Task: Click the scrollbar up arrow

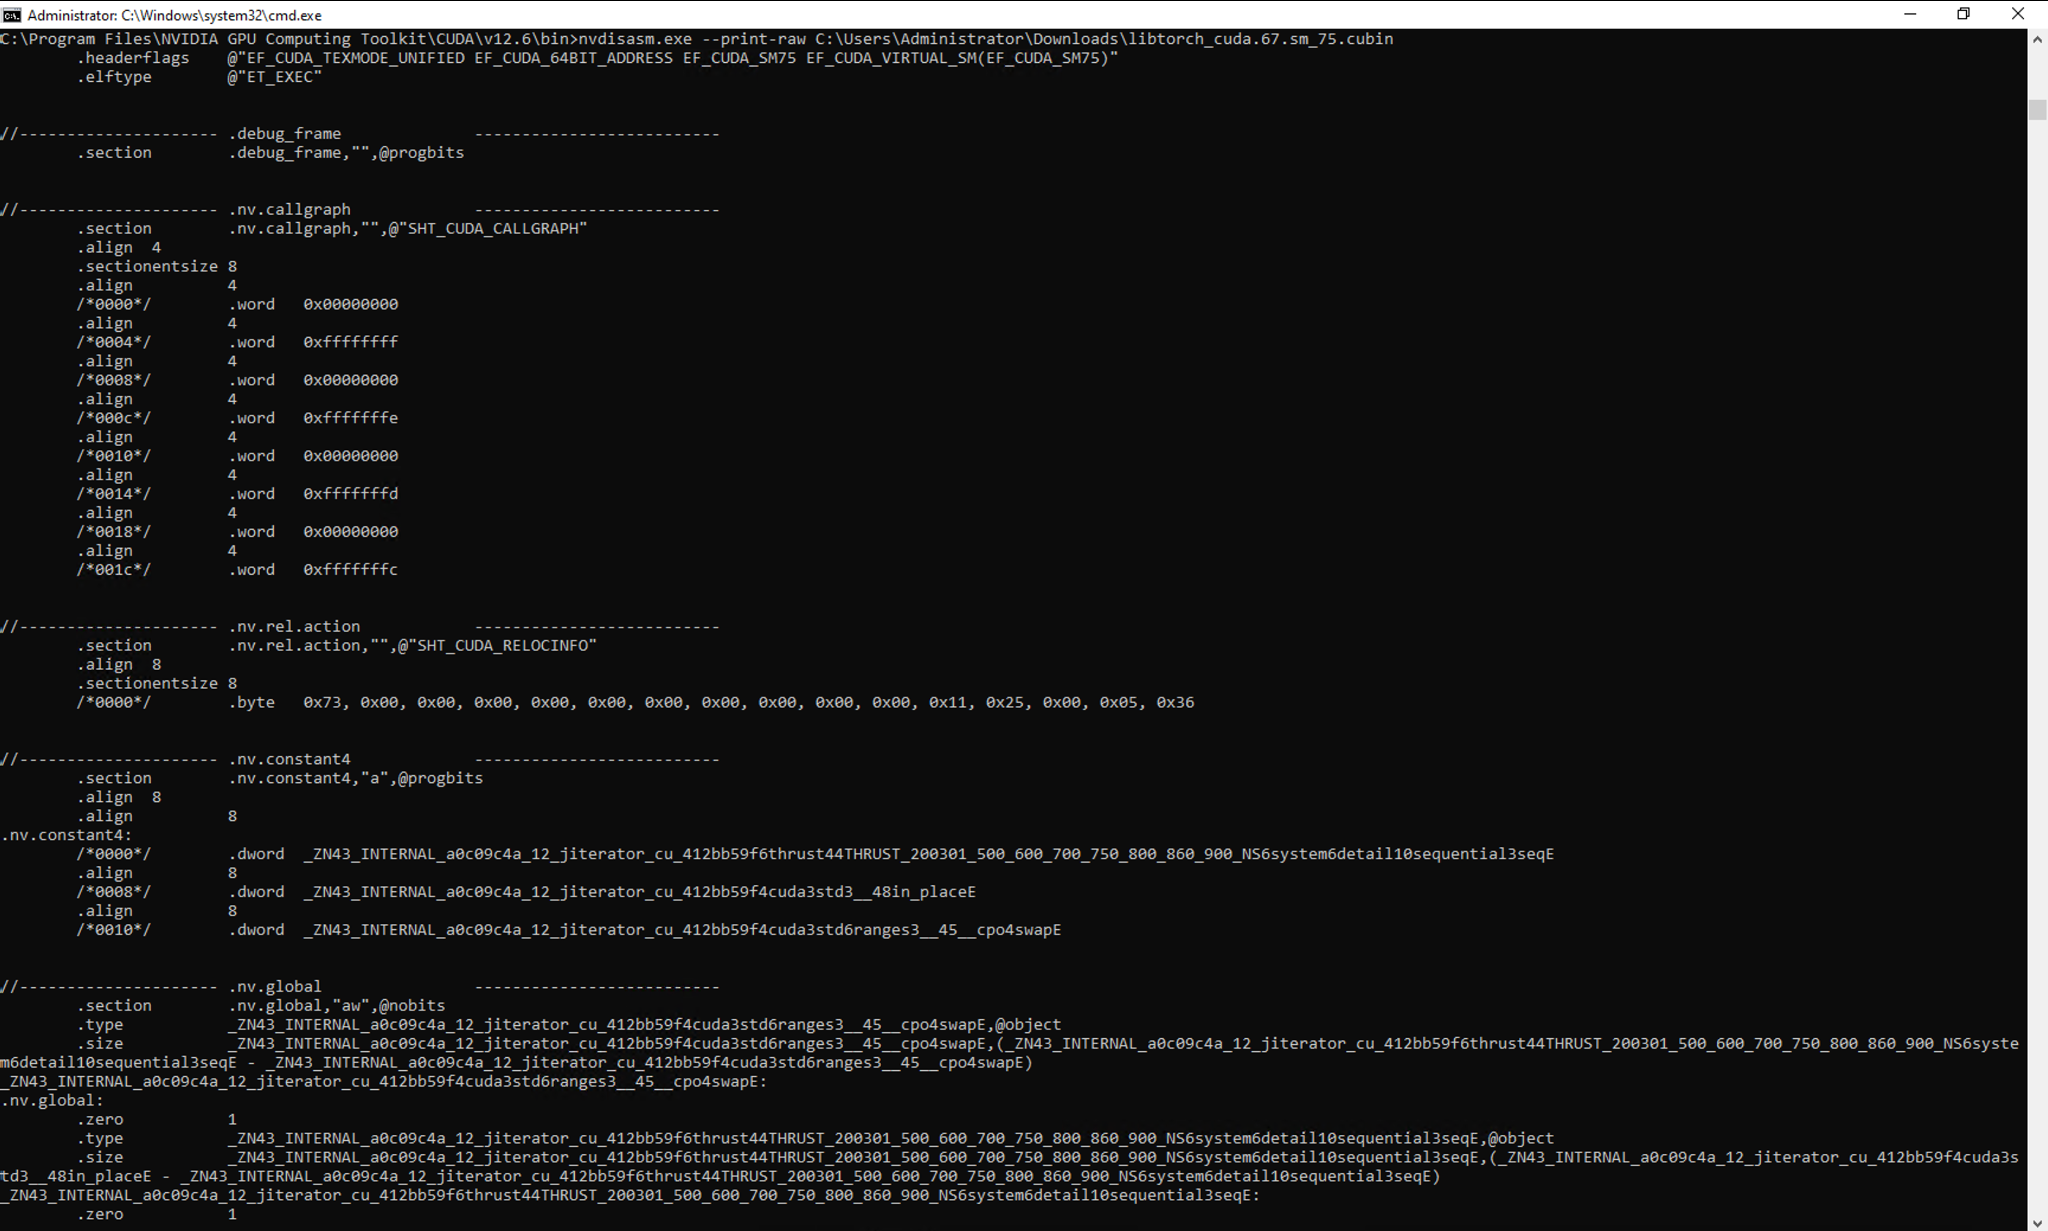Action: 2037,39
